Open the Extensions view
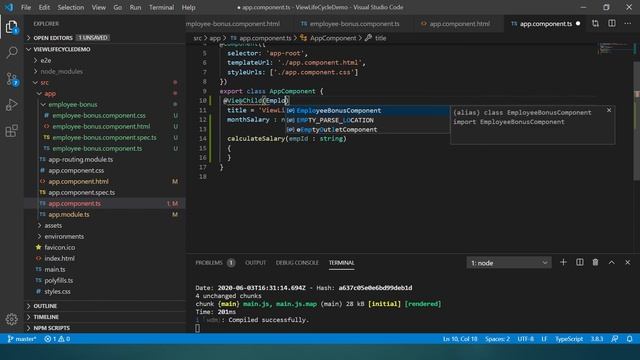This screenshot has width=640, height=360. (11, 131)
